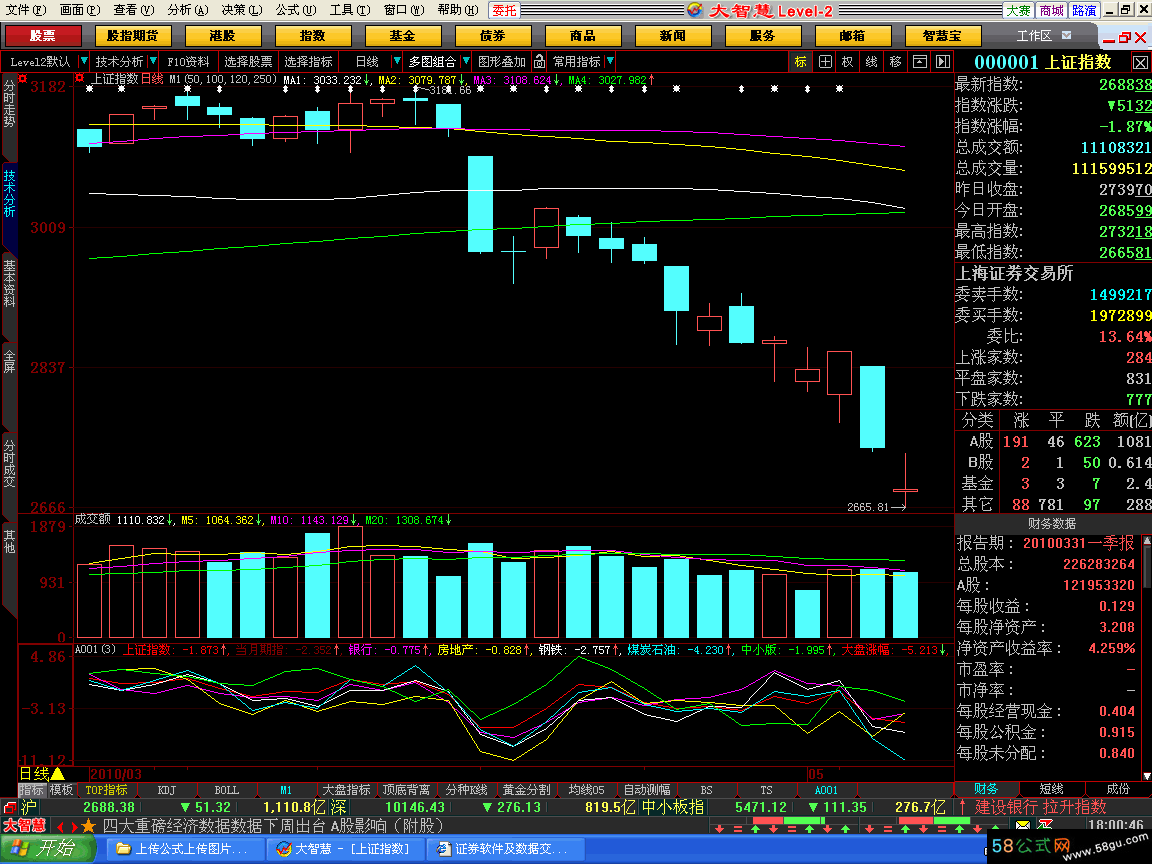Click the 股指期货 button
This screenshot has height=864, width=1152.
click(133, 35)
